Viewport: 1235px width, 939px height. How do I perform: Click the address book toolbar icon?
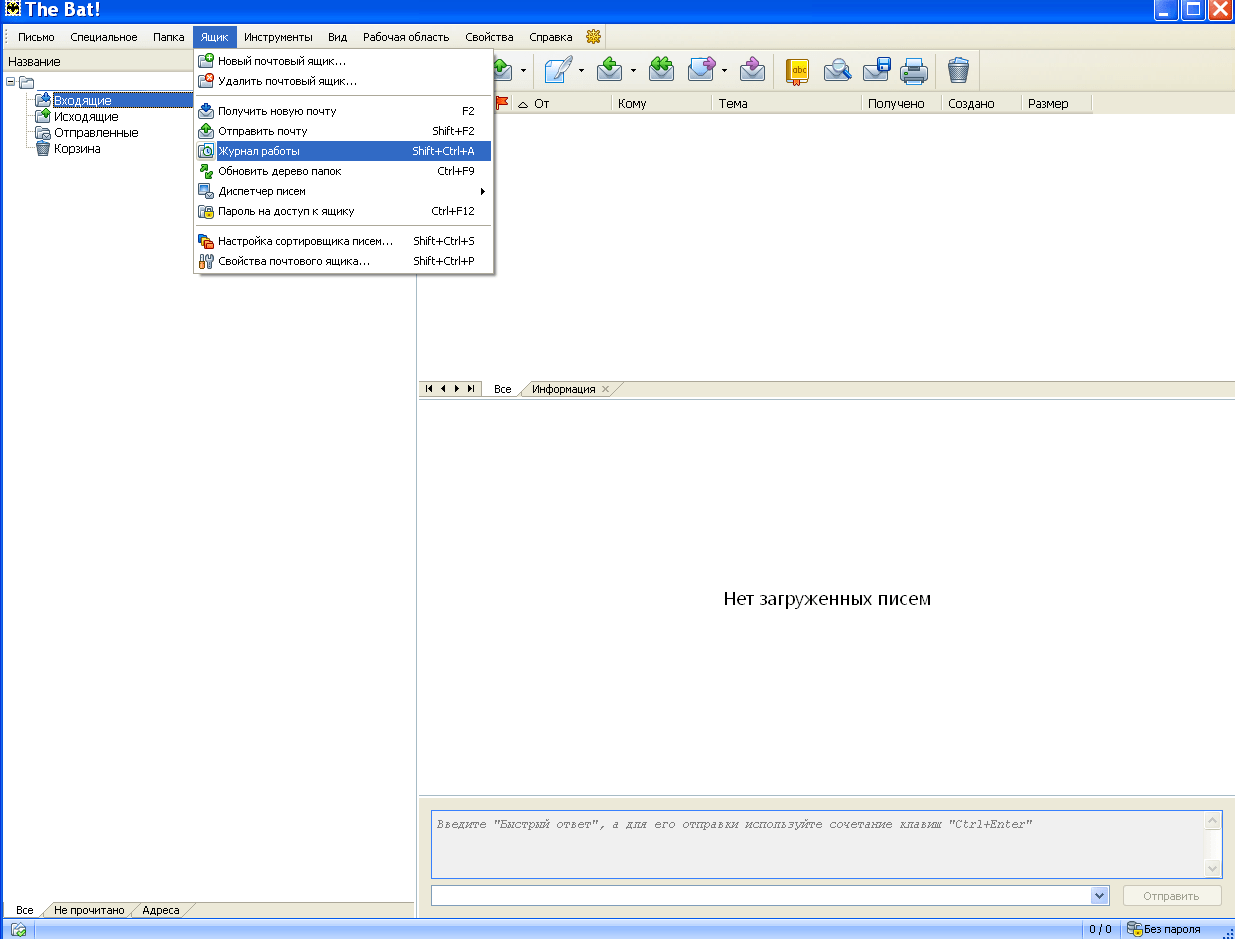click(797, 70)
